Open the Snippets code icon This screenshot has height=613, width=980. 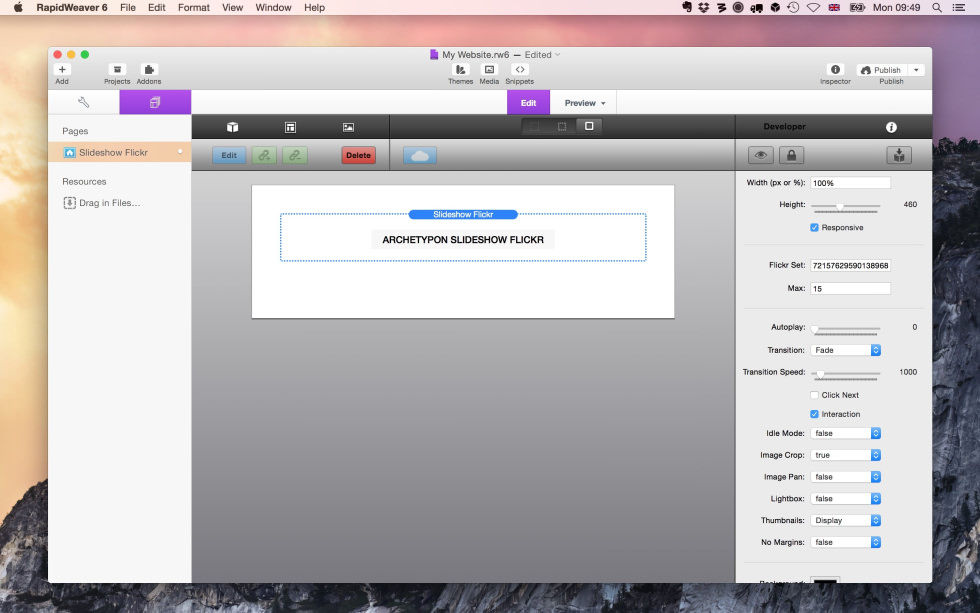tap(519, 69)
